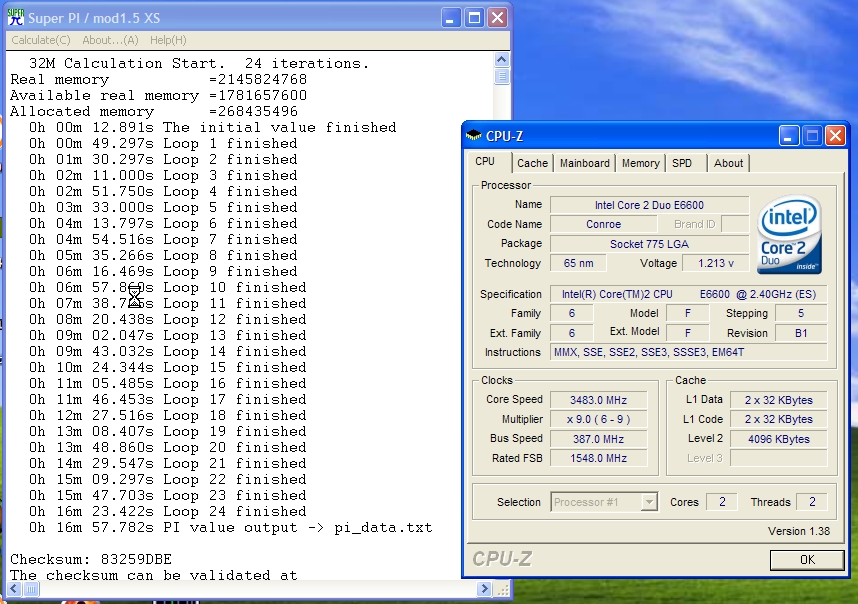Minimize the Super PI window

(449, 18)
